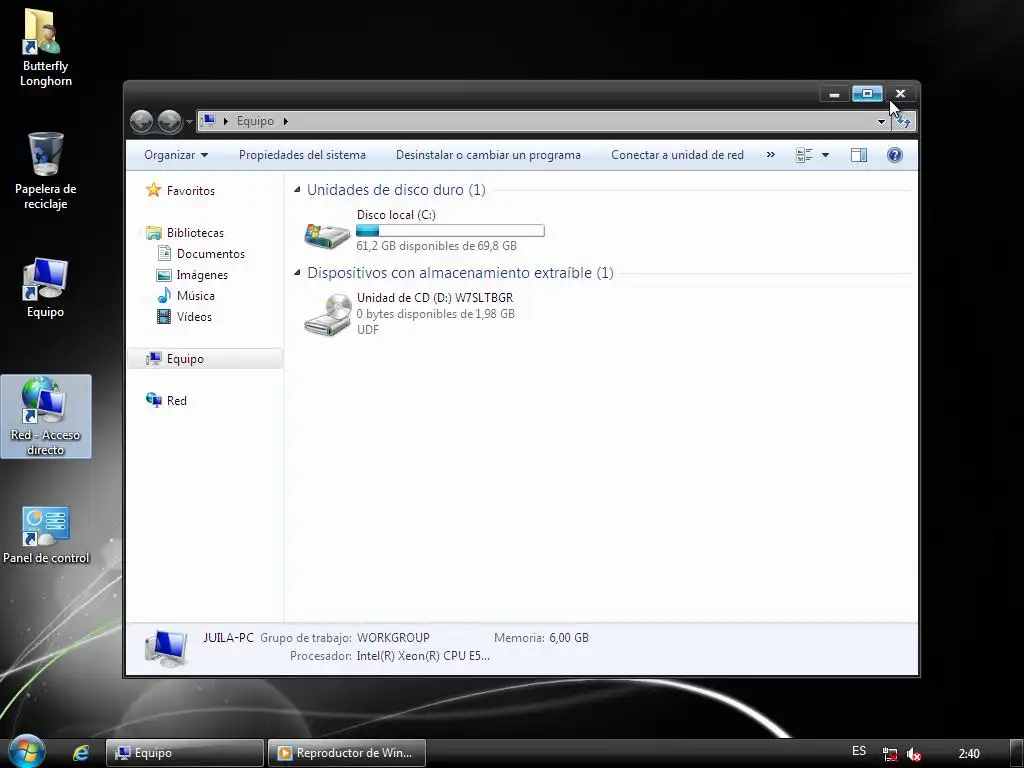Minimize the Equipo window
The width and height of the screenshot is (1024, 768).
pyautogui.click(x=834, y=94)
